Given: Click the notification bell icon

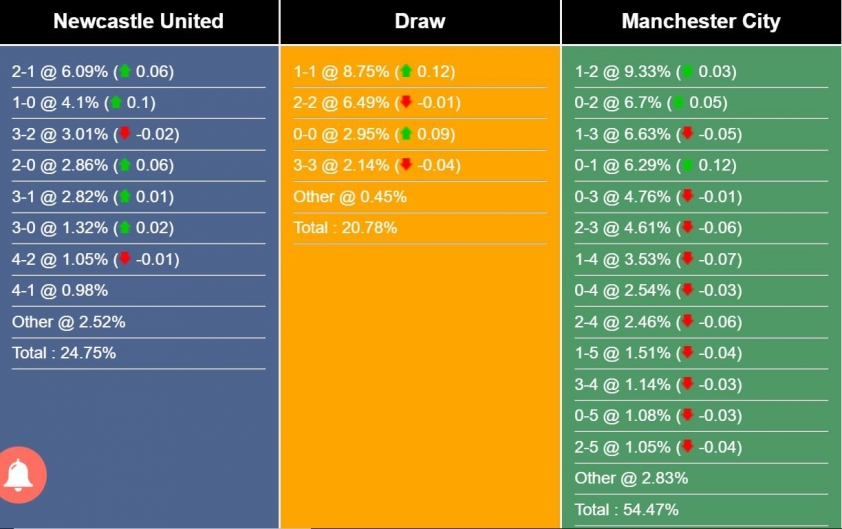Looking at the screenshot, I should pyautogui.click(x=19, y=475).
